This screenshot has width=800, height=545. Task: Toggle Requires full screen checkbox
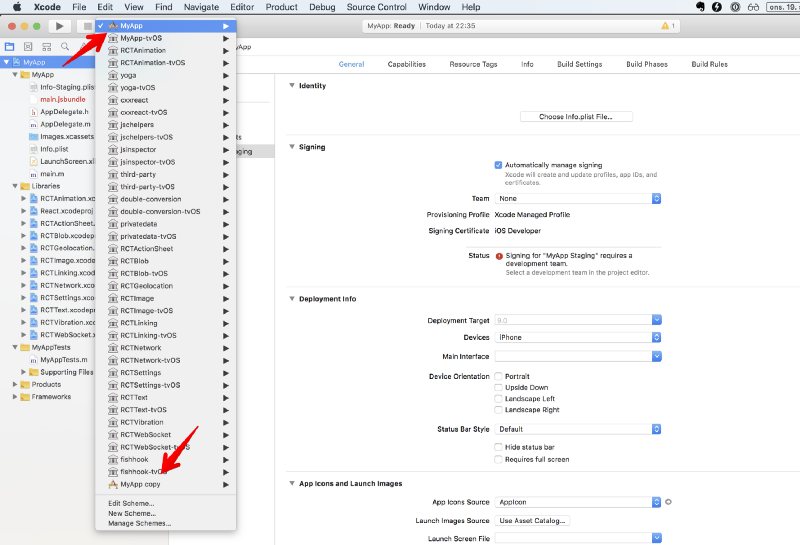pos(498,459)
